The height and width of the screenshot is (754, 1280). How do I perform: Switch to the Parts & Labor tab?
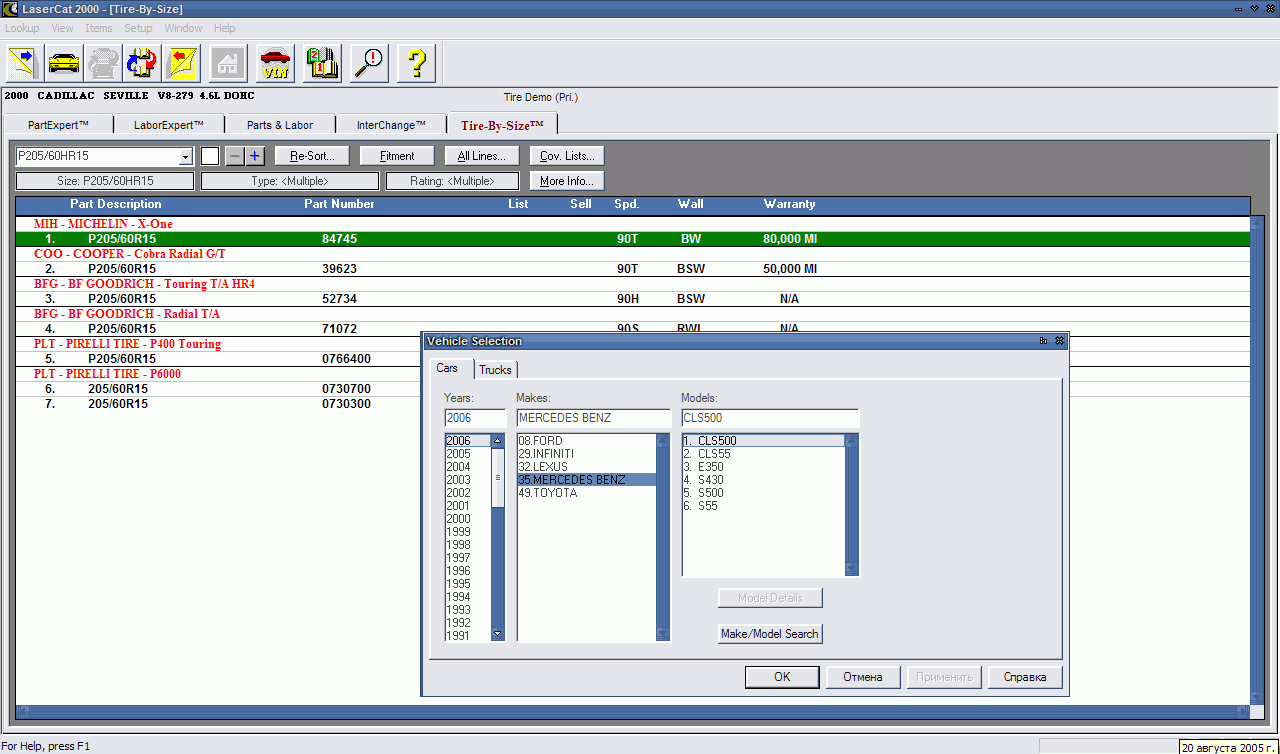pyautogui.click(x=280, y=125)
